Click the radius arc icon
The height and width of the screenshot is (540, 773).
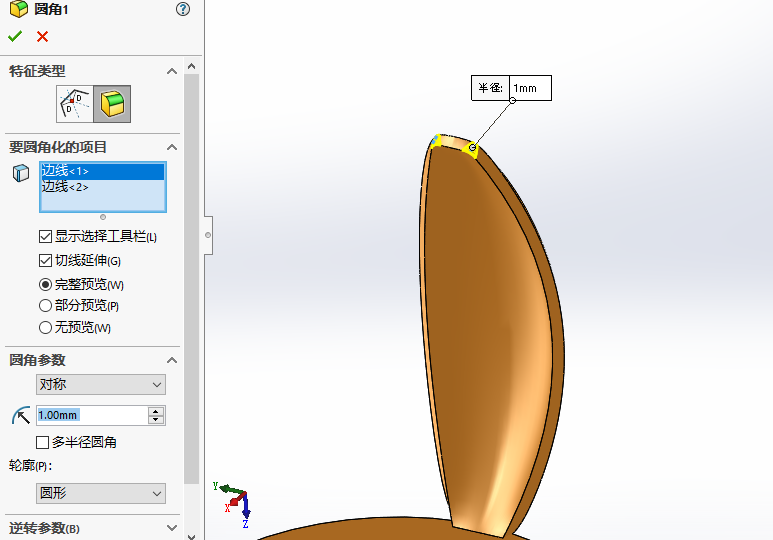(20, 415)
